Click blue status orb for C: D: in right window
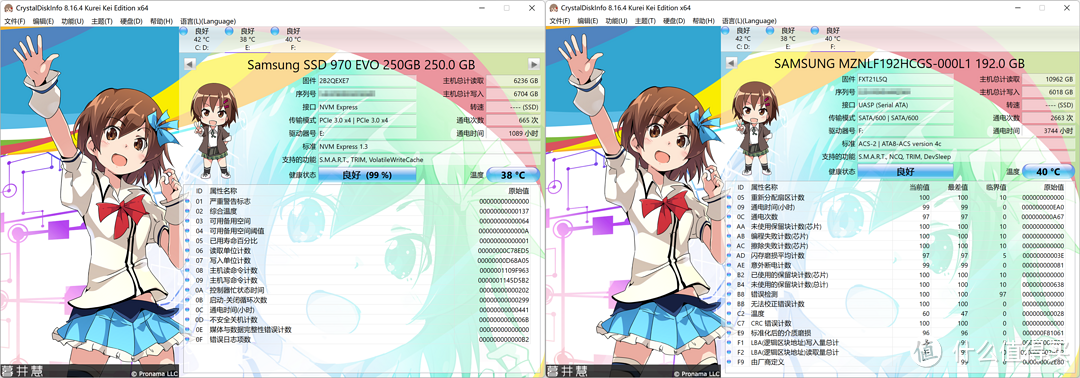The height and width of the screenshot is (378, 1080). 724,31
